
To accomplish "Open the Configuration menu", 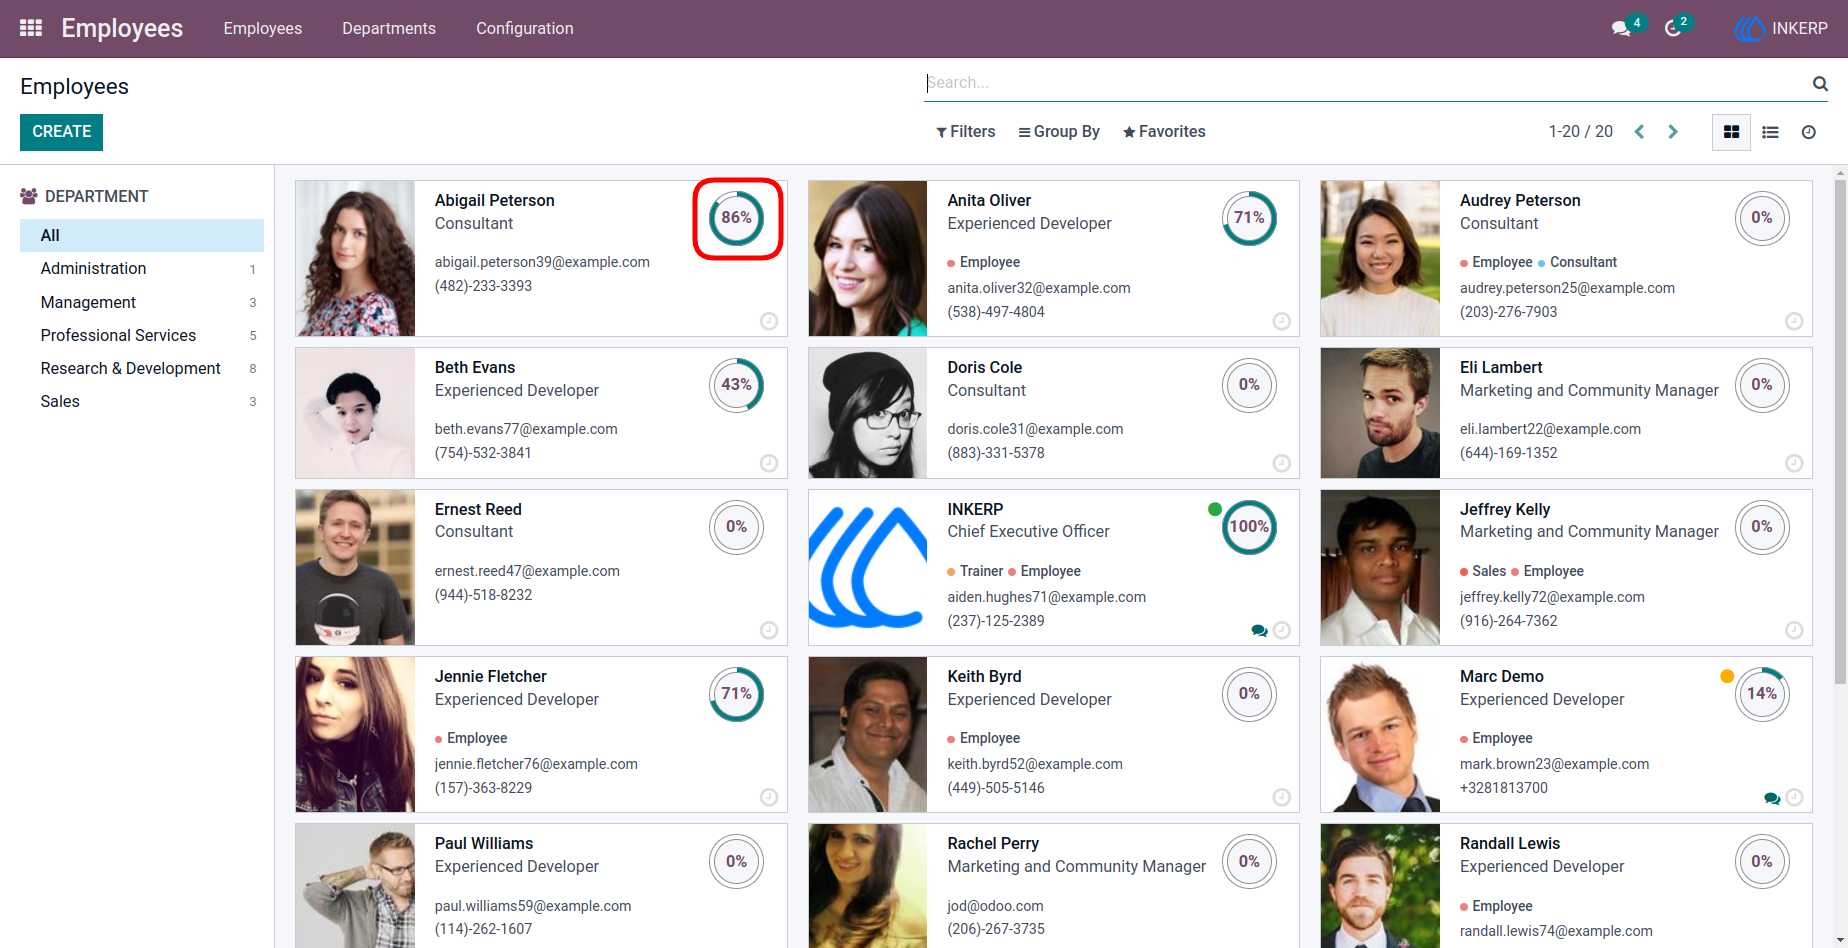I will 525,29.
